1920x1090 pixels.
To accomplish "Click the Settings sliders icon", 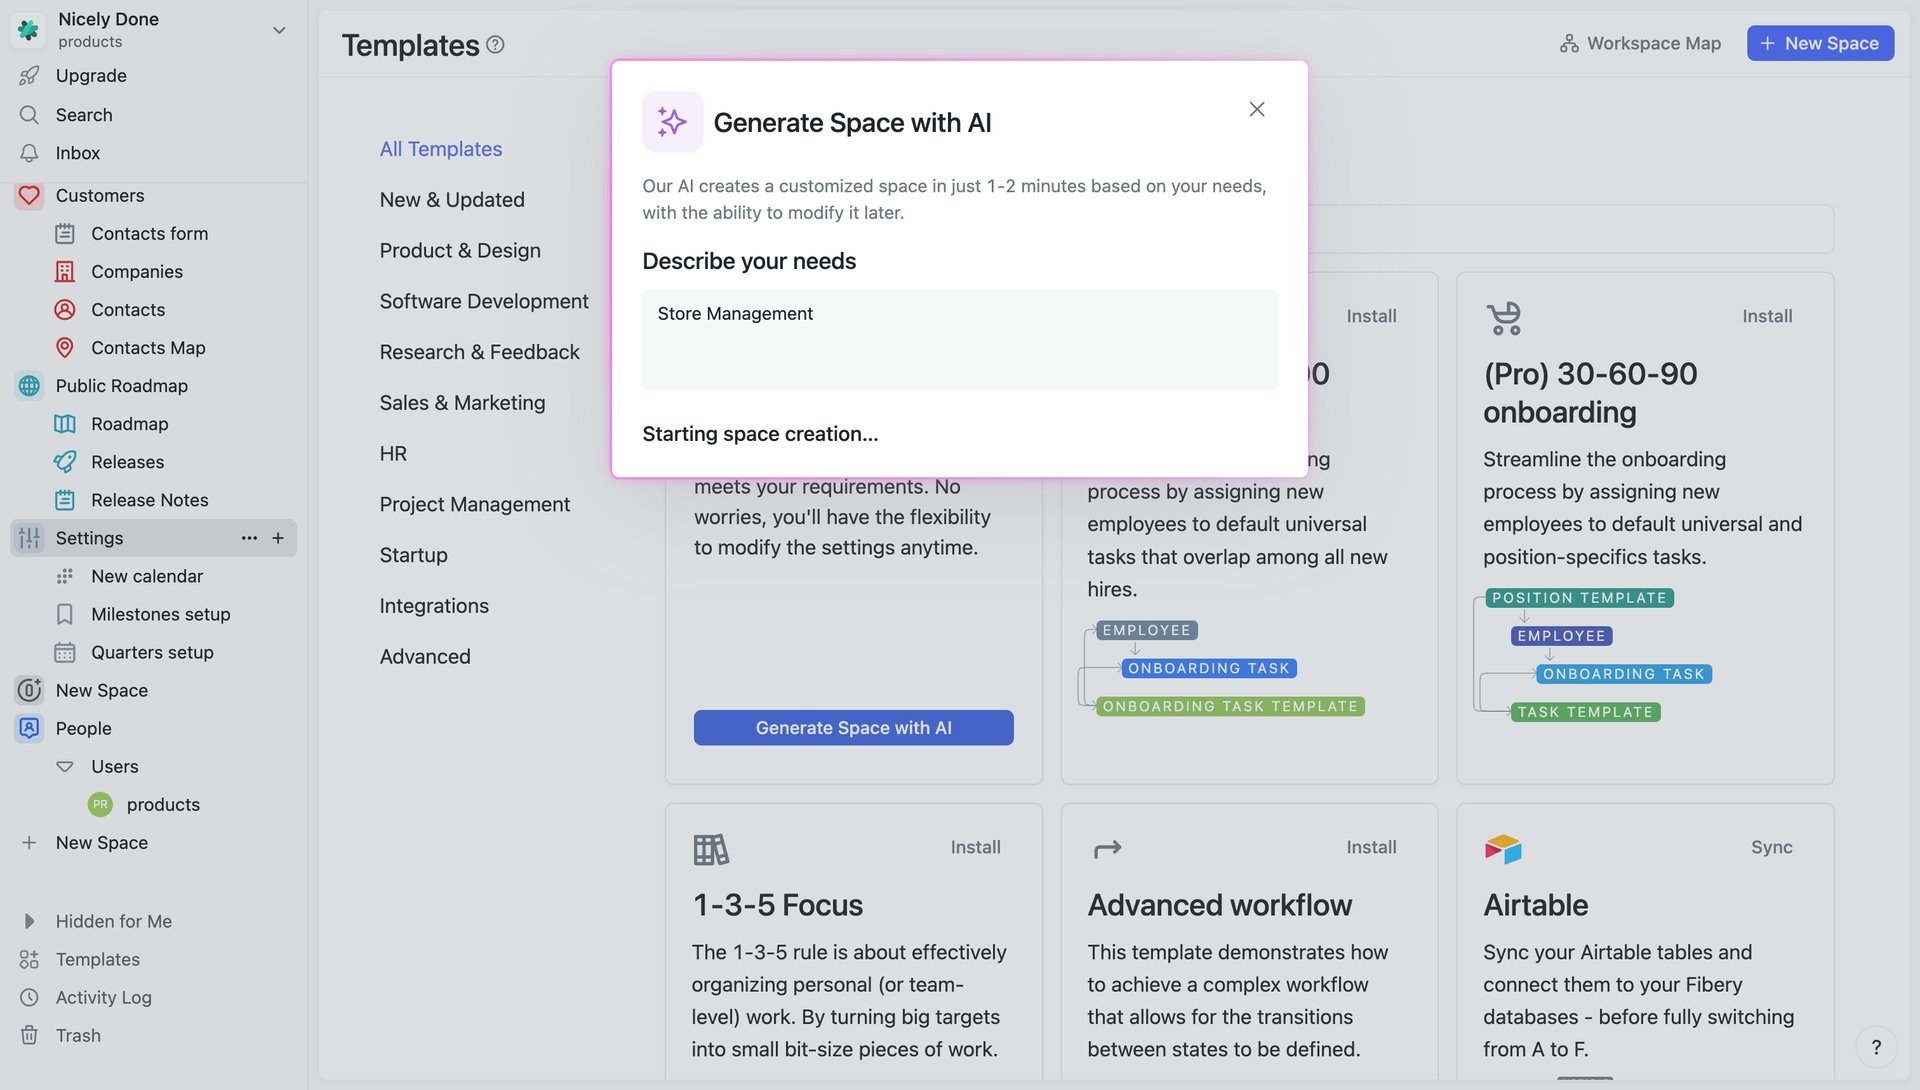I will (x=29, y=538).
